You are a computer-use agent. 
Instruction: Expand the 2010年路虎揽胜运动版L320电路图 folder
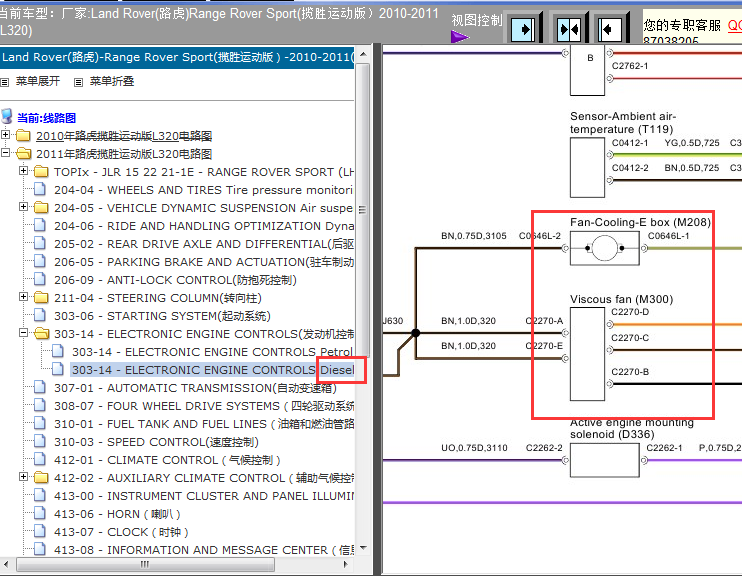pyautogui.click(x=5, y=134)
